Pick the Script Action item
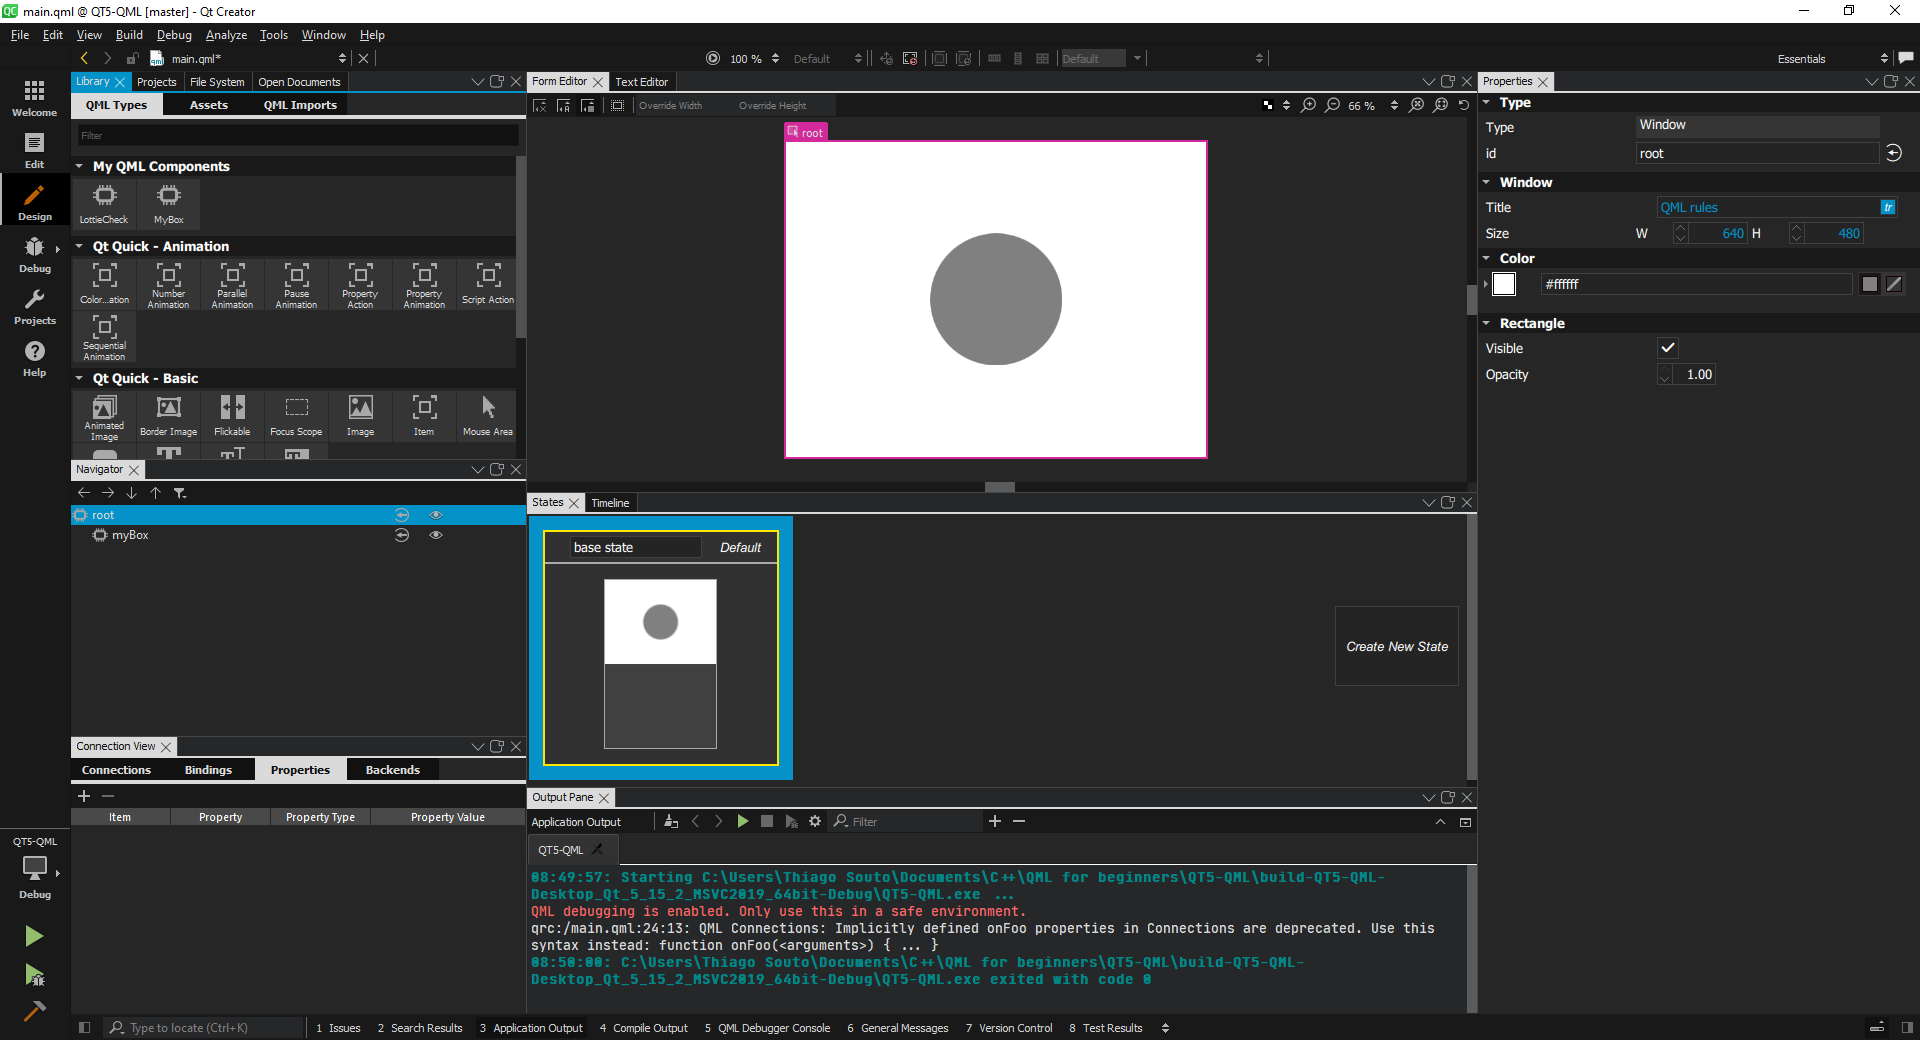Viewport: 1920px width, 1040px height. 488,285
